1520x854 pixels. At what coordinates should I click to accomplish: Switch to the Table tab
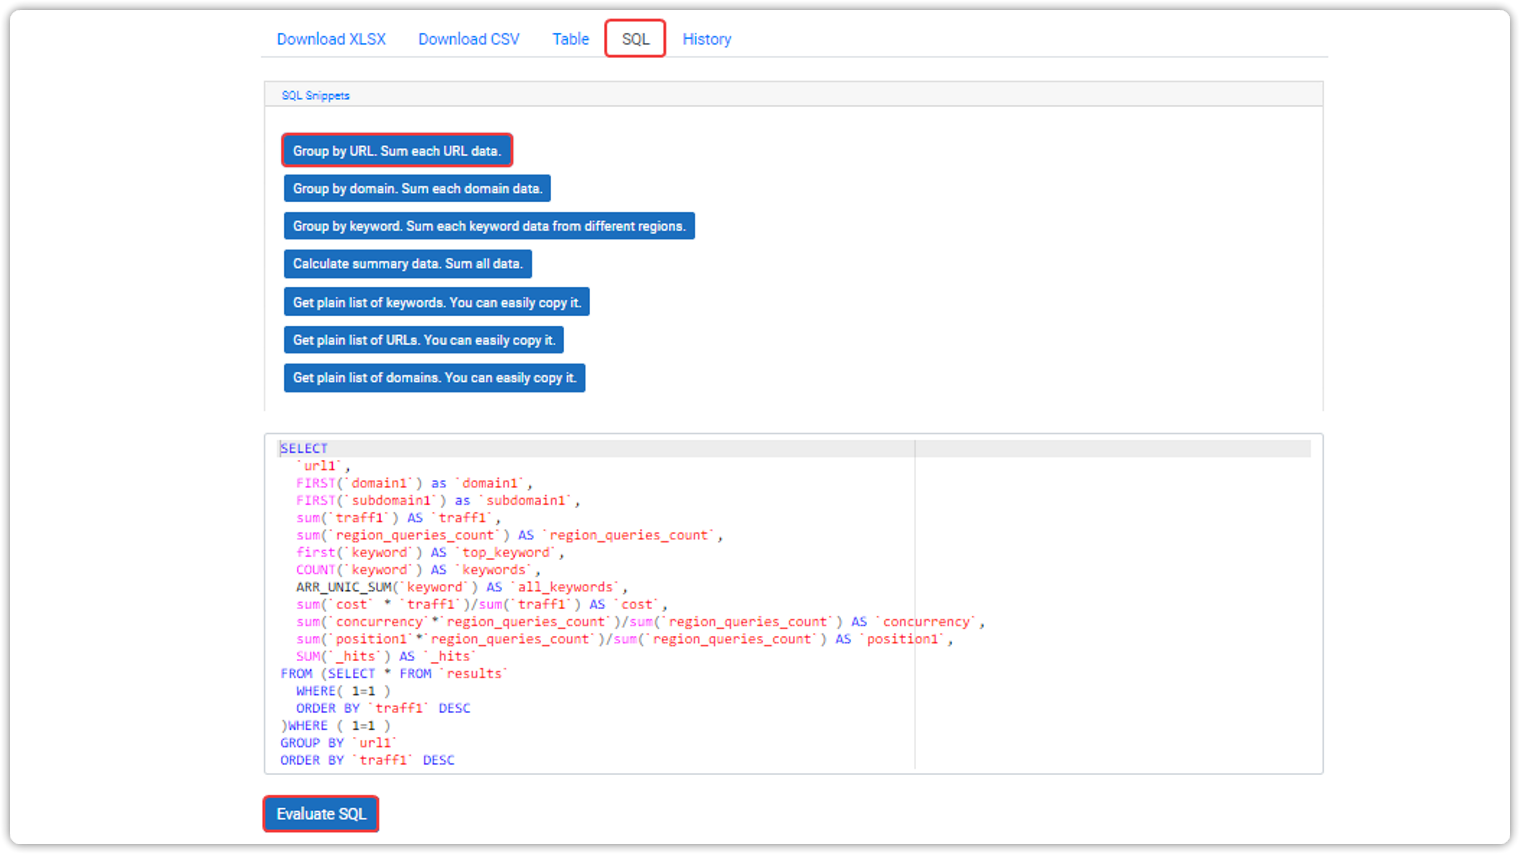[x=571, y=39]
